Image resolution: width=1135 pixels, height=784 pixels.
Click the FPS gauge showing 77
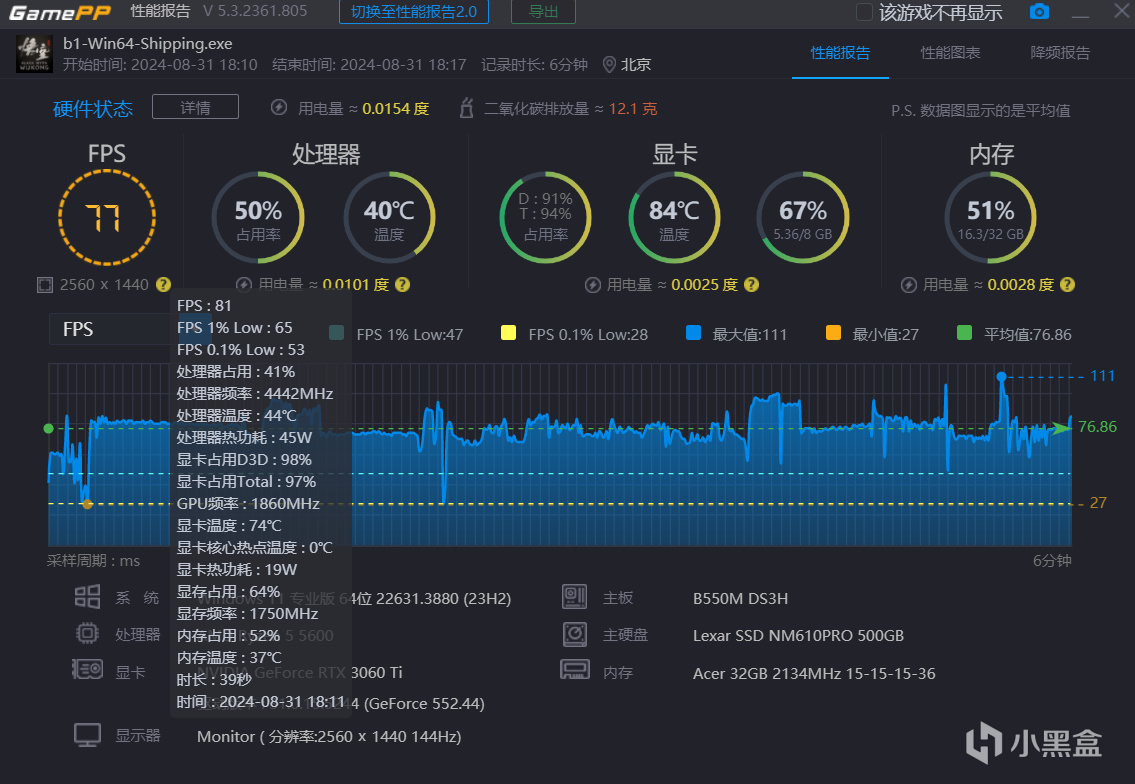(106, 218)
